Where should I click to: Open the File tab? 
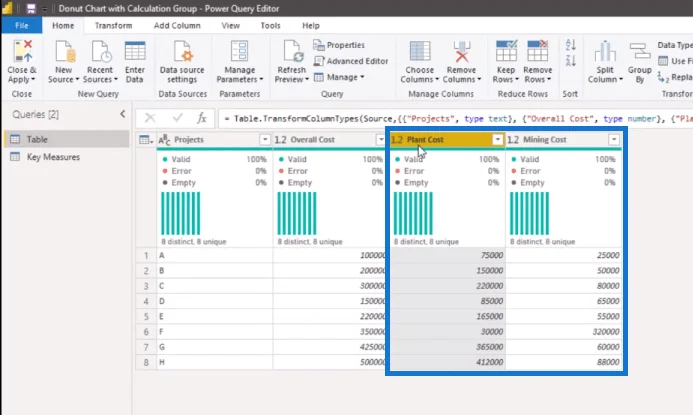pos(22,26)
